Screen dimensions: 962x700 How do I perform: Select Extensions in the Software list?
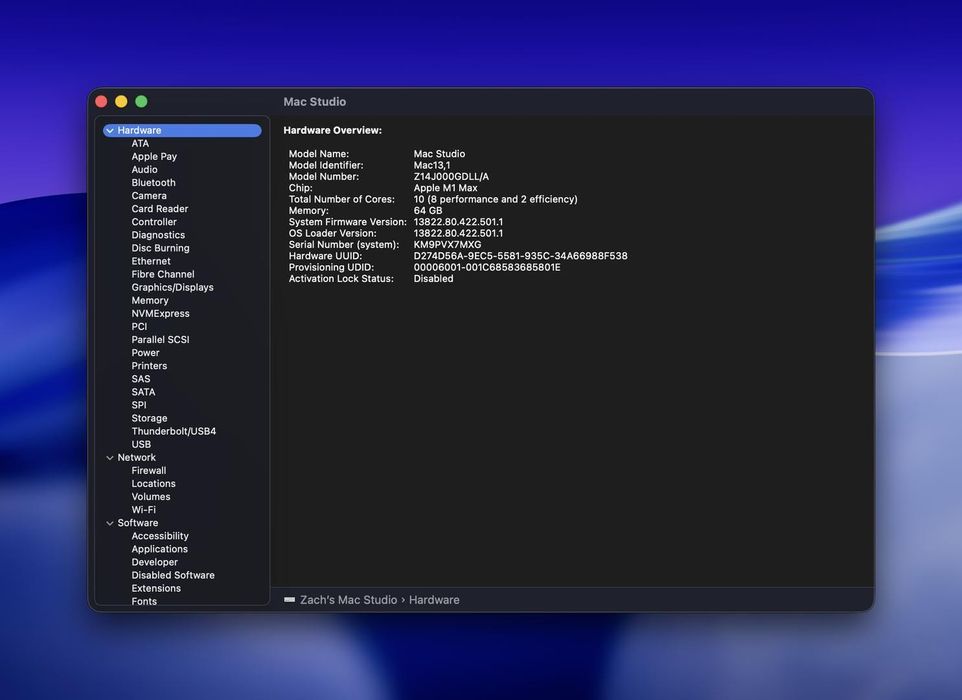156,588
